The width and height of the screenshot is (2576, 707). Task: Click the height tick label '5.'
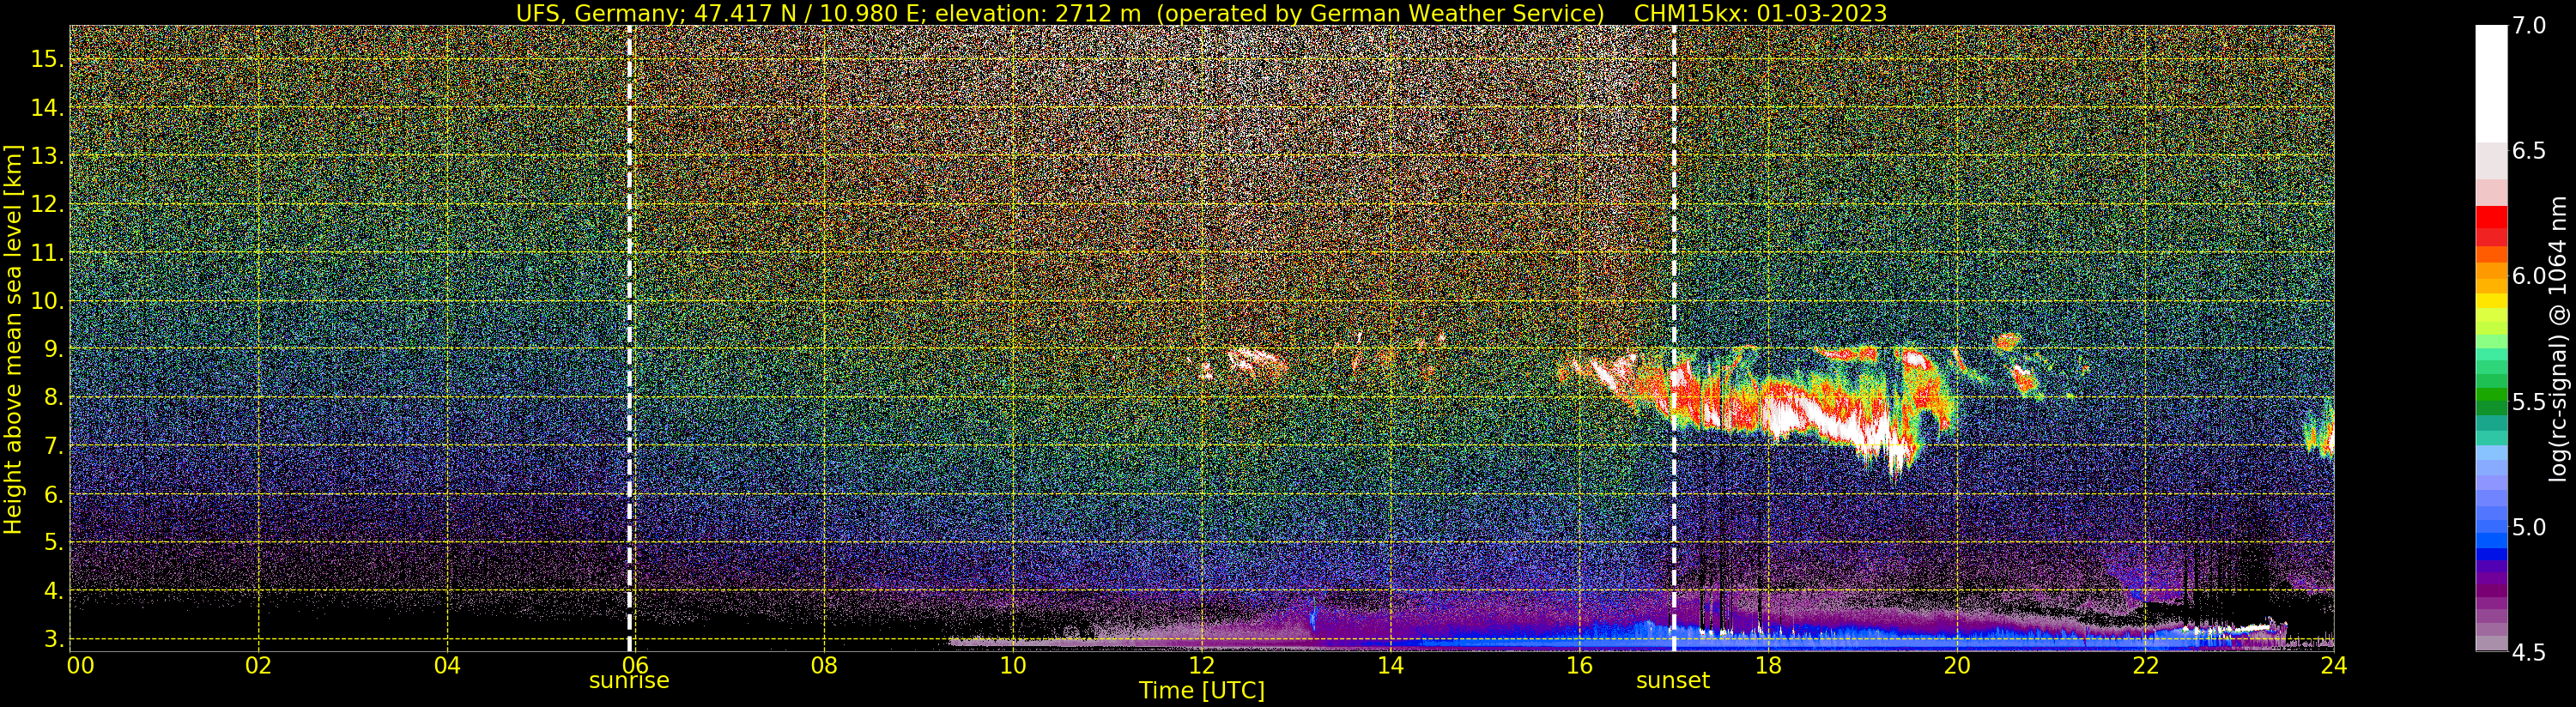point(53,542)
